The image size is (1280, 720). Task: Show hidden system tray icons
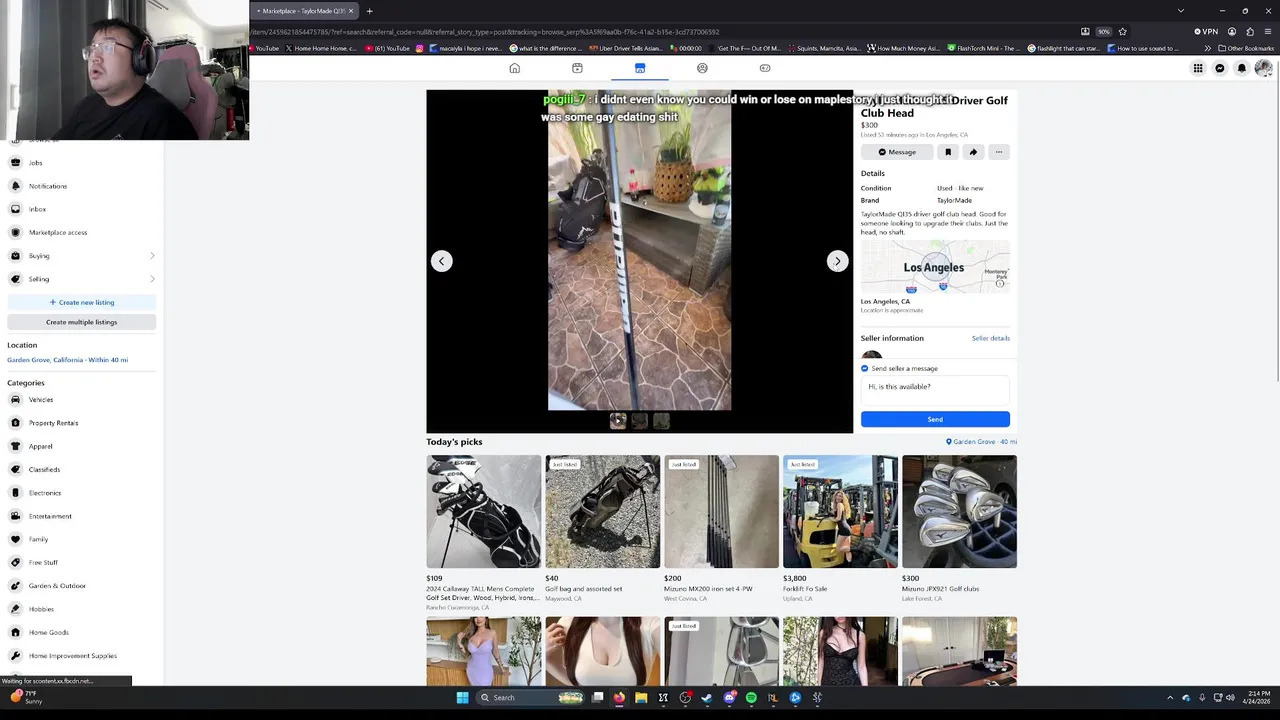pos(1170,697)
